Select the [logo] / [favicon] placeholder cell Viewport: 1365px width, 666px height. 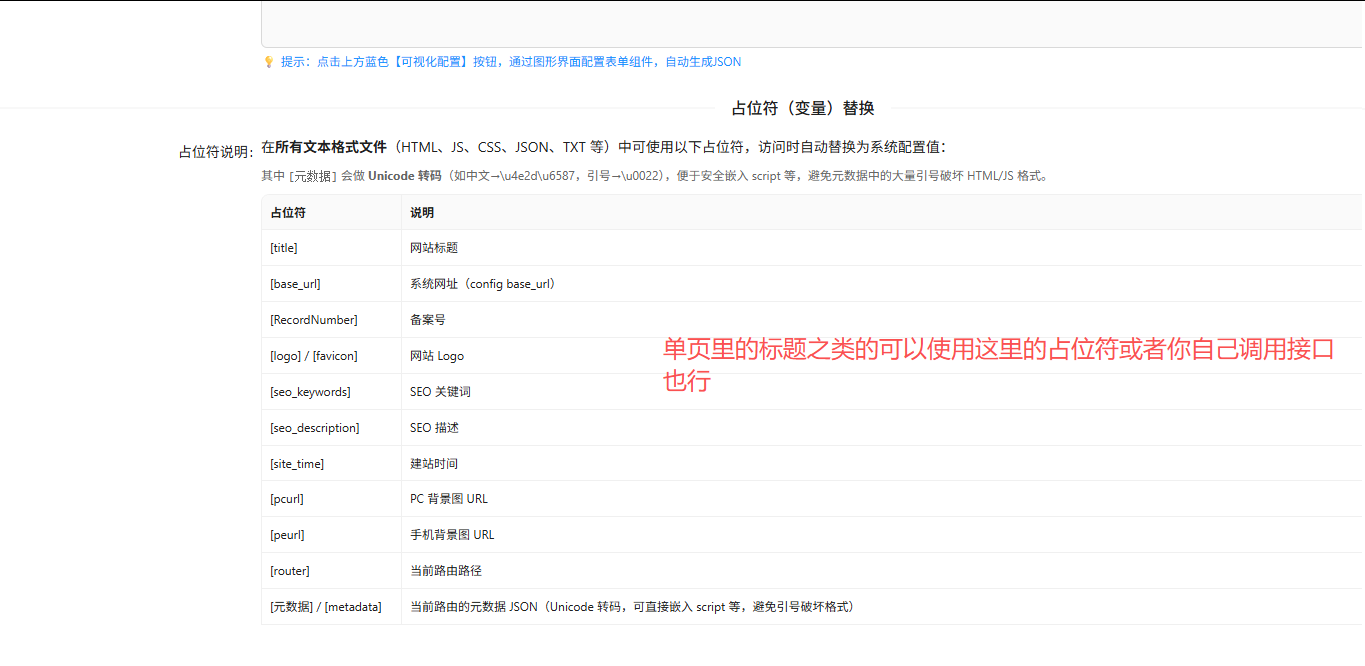click(314, 356)
